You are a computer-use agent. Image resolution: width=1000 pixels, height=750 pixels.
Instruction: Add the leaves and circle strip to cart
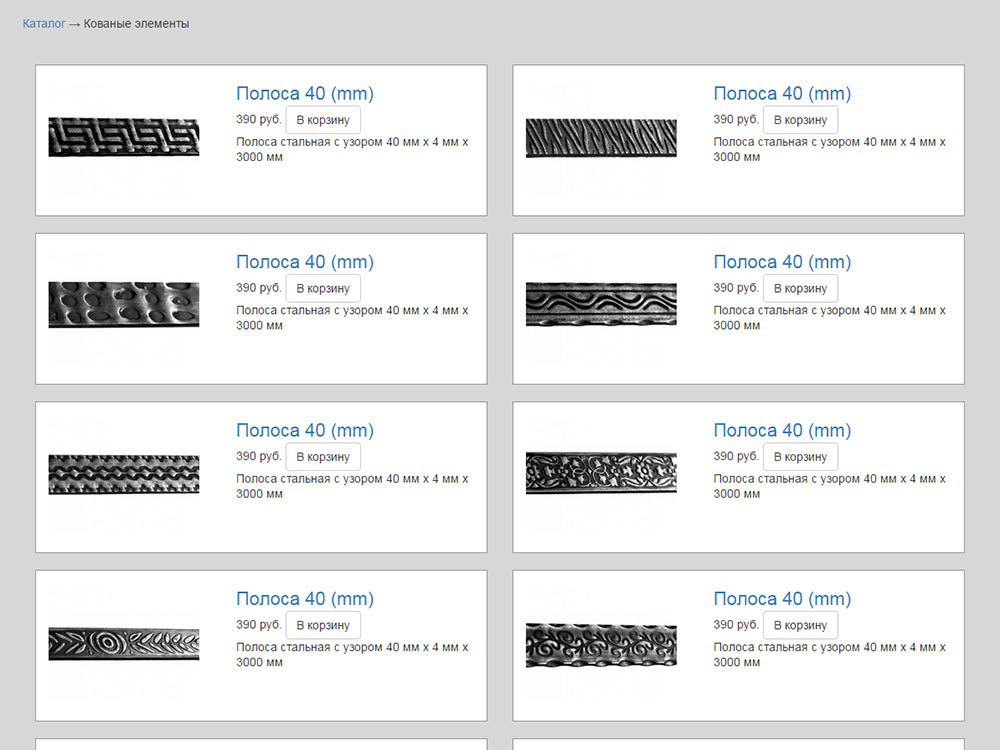323,625
